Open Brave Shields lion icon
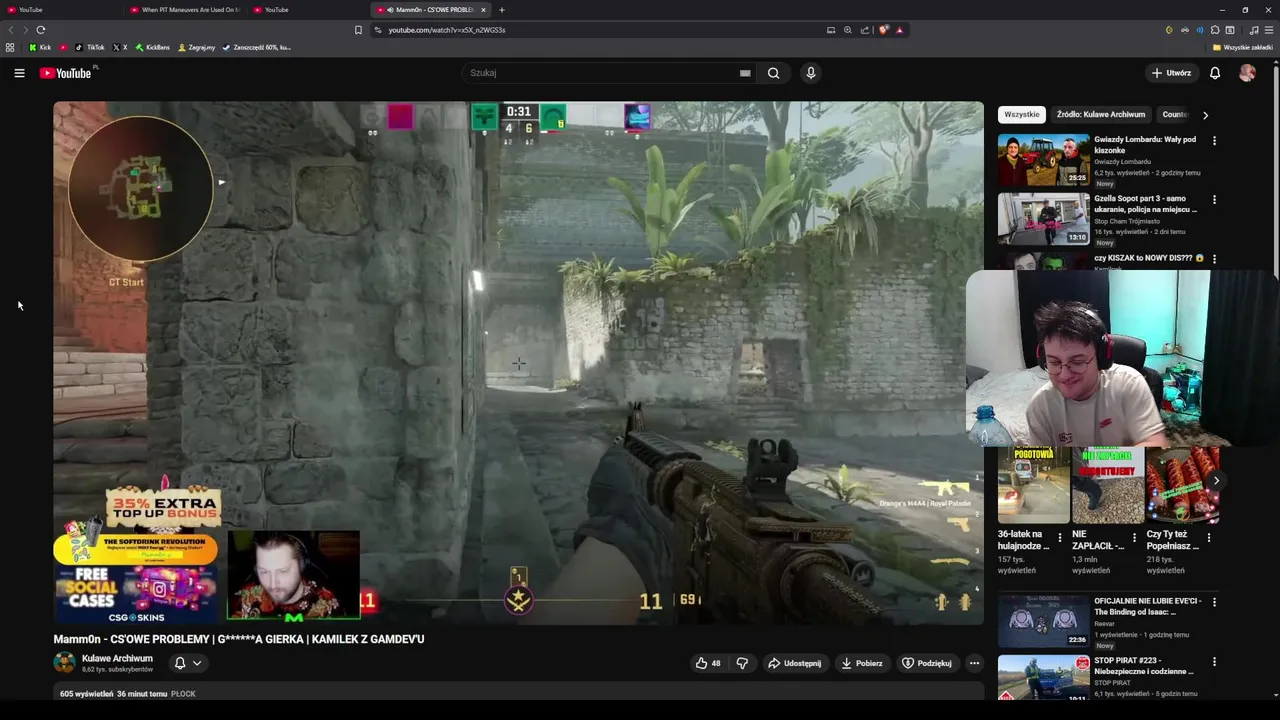Image resolution: width=1280 pixels, height=720 pixels. coord(883,30)
